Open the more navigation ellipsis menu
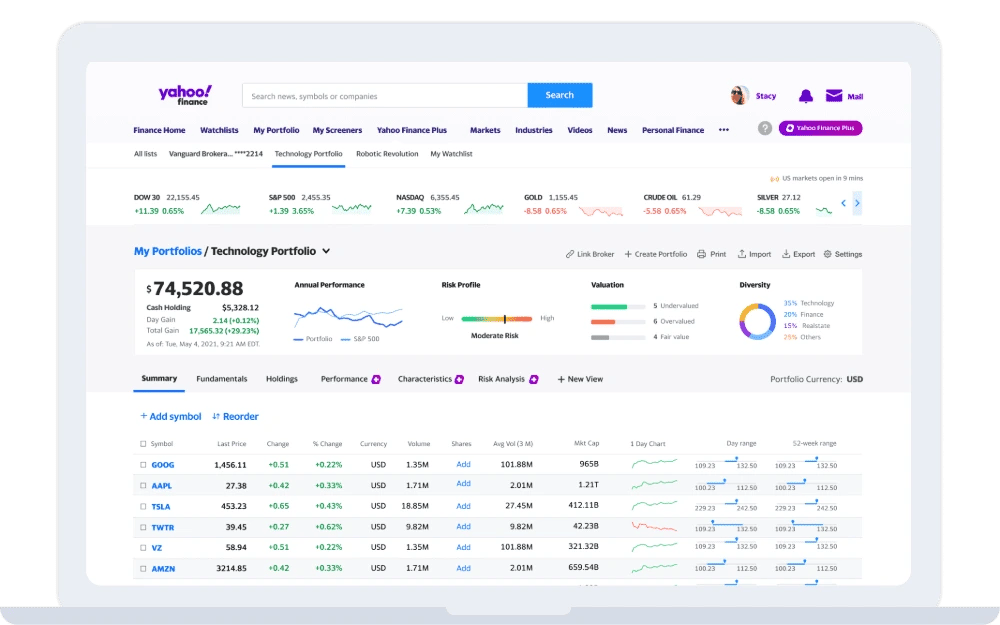This screenshot has height=625, width=1000. tap(724, 130)
